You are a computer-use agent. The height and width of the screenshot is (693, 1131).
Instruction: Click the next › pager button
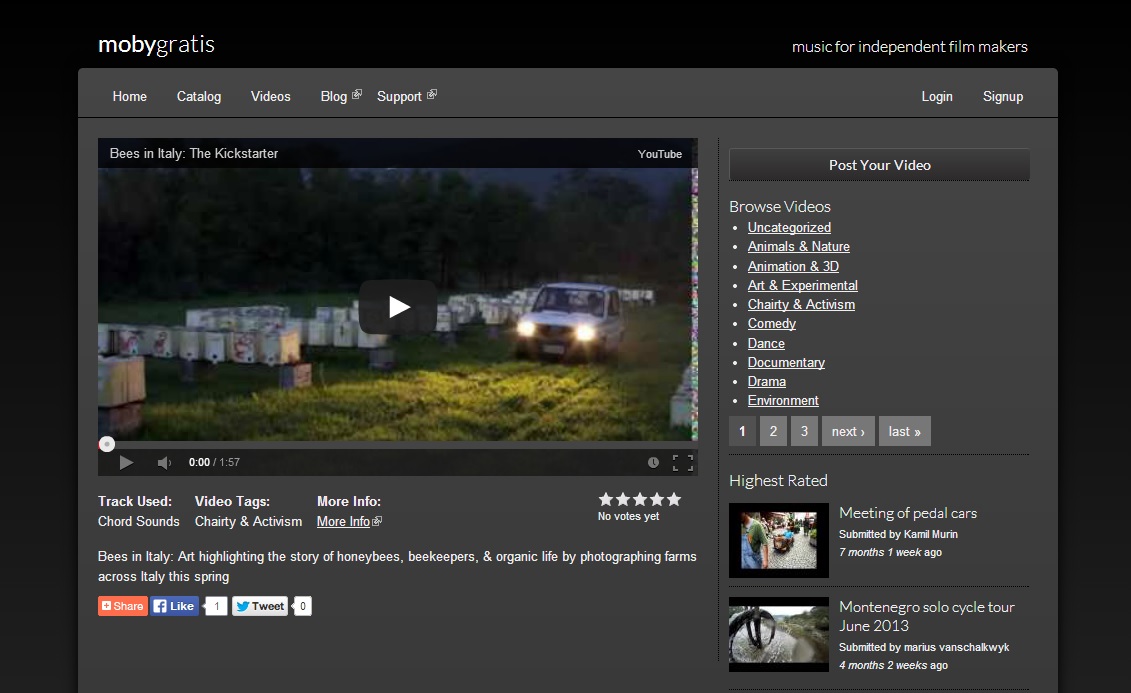tap(848, 431)
